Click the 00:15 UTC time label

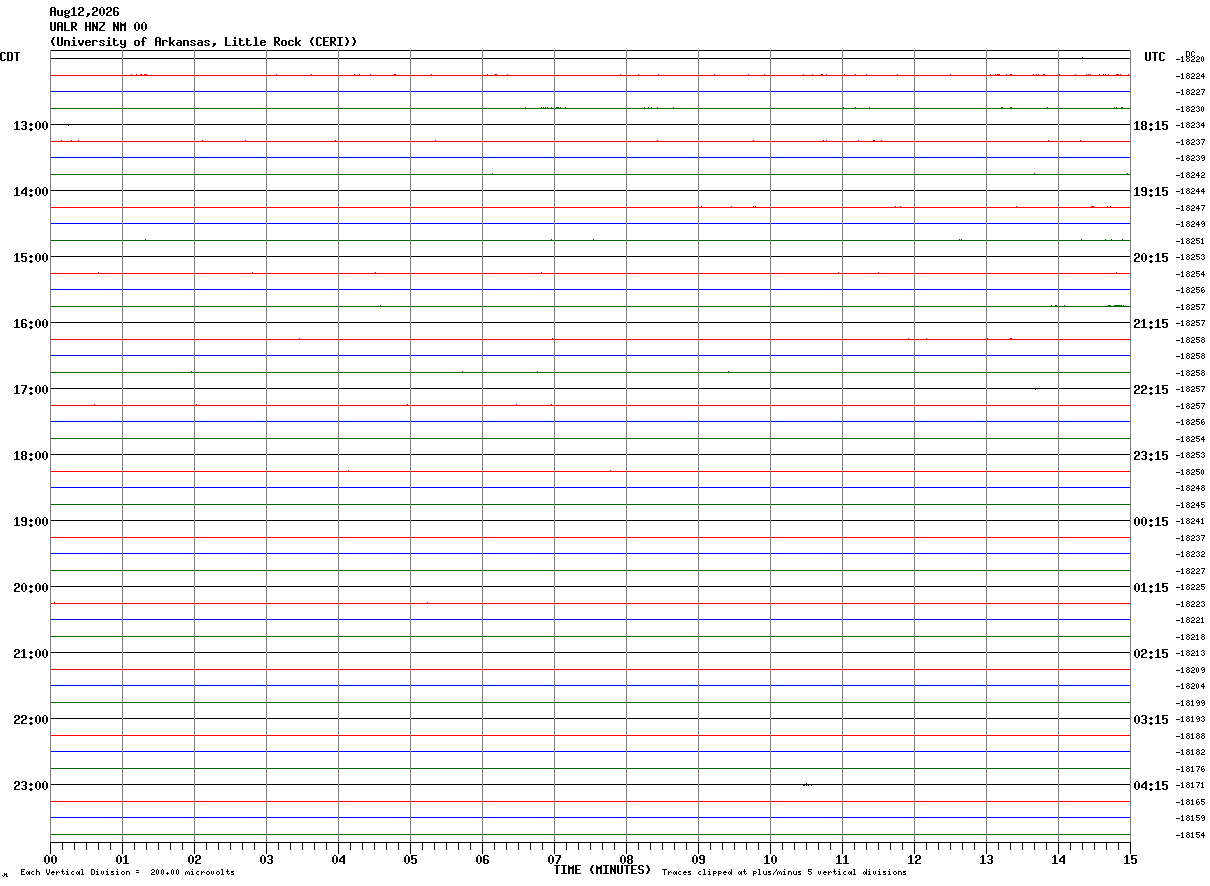click(1150, 521)
